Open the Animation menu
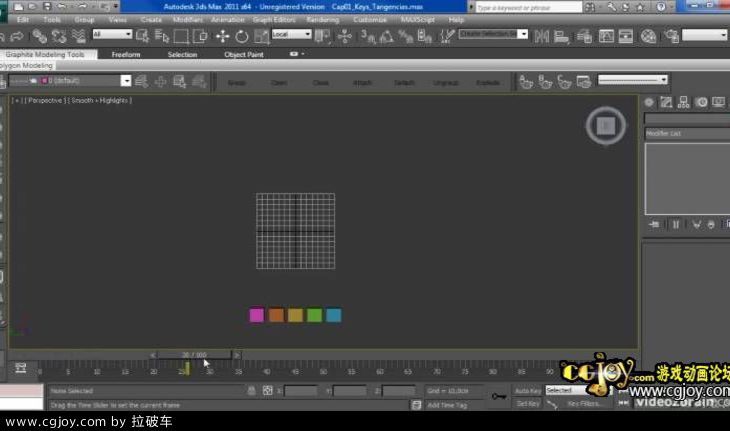 point(227,20)
